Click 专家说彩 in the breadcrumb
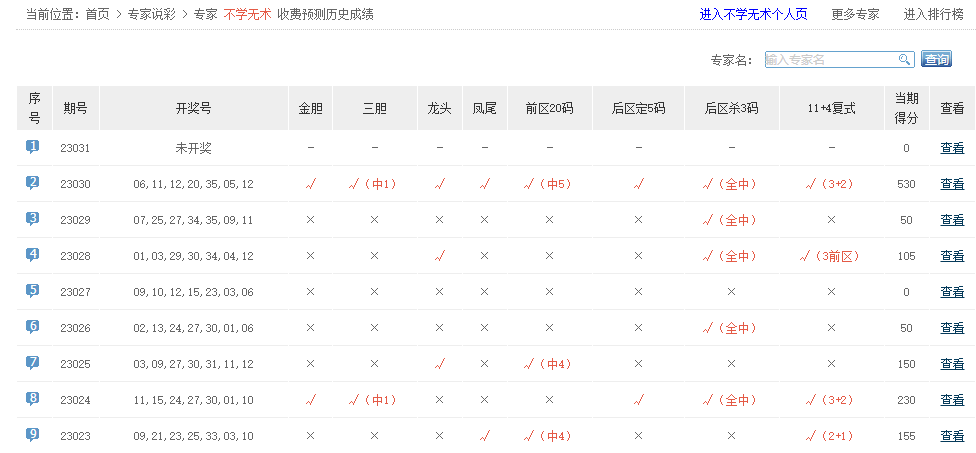This screenshot has height=453, width=976. coord(153,14)
